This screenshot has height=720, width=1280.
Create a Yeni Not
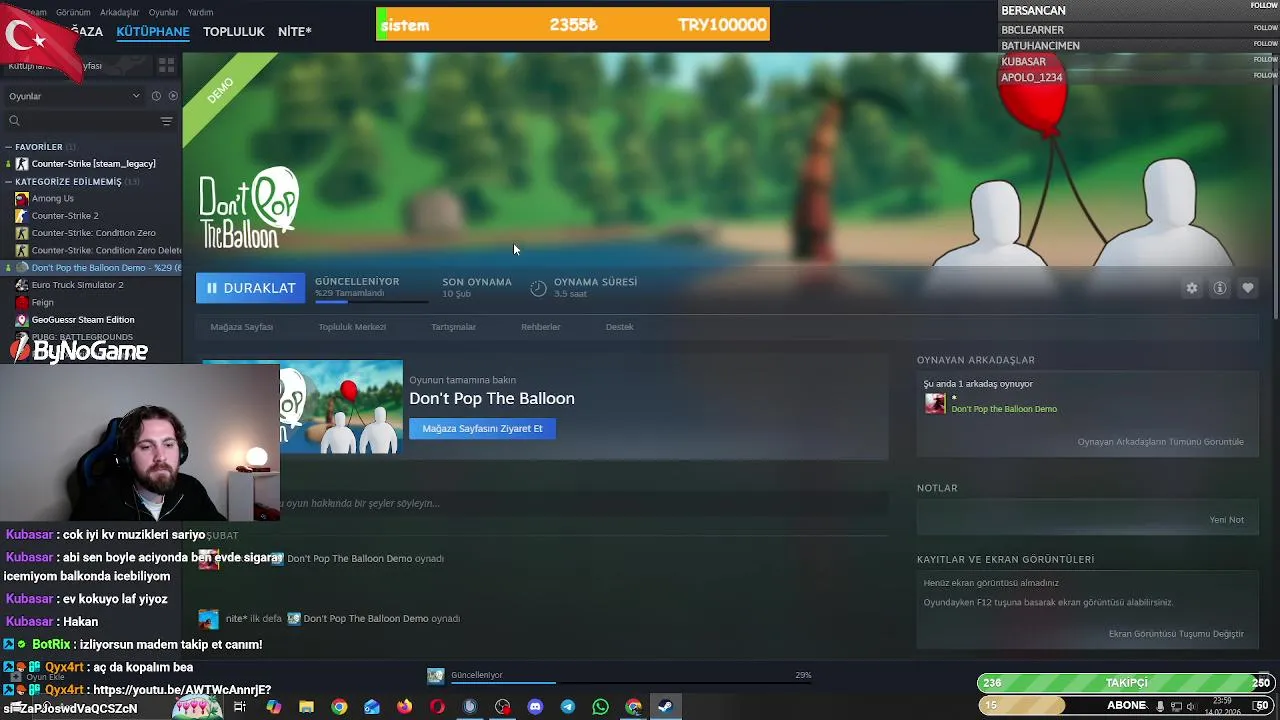tap(1226, 520)
